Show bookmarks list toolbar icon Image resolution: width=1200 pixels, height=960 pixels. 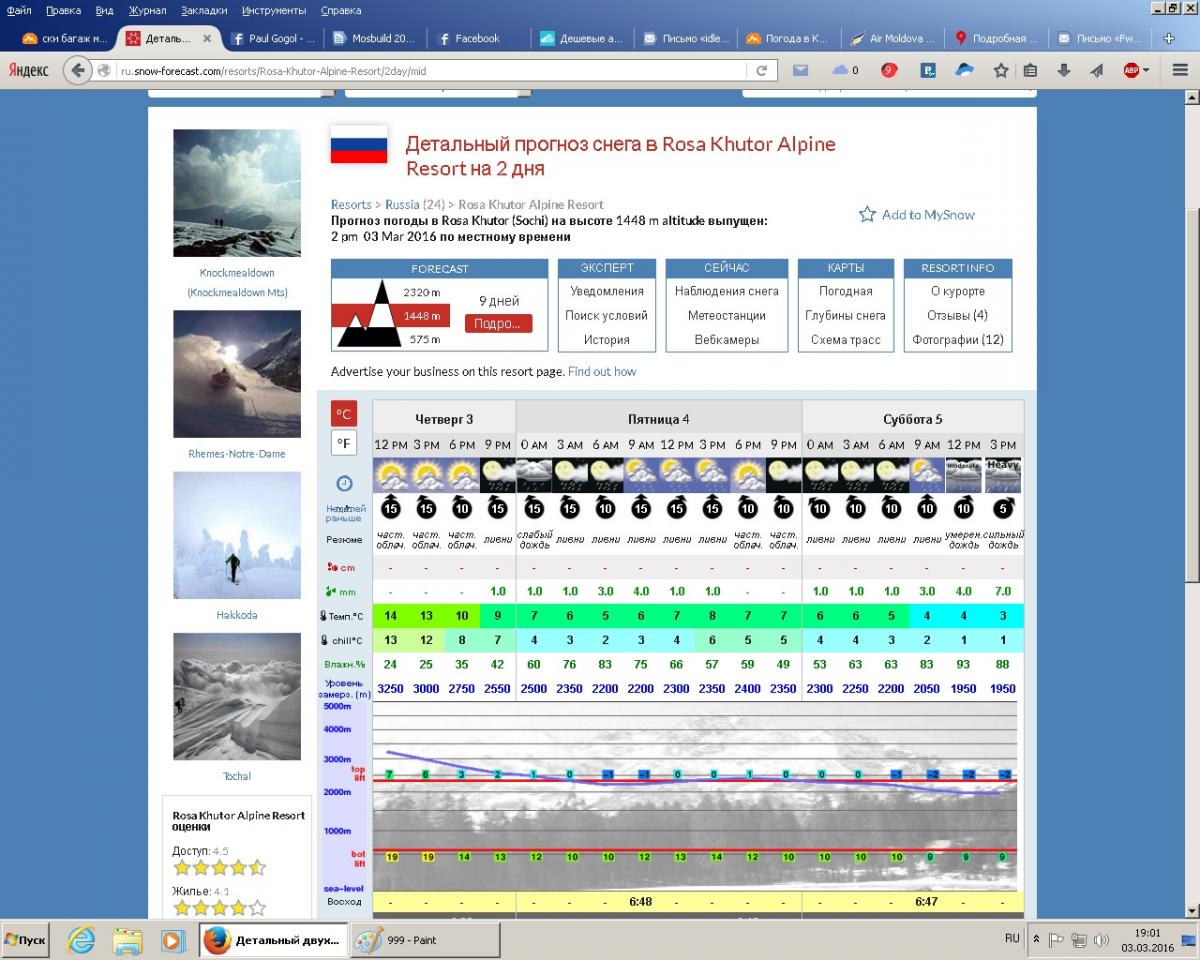click(1030, 71)
